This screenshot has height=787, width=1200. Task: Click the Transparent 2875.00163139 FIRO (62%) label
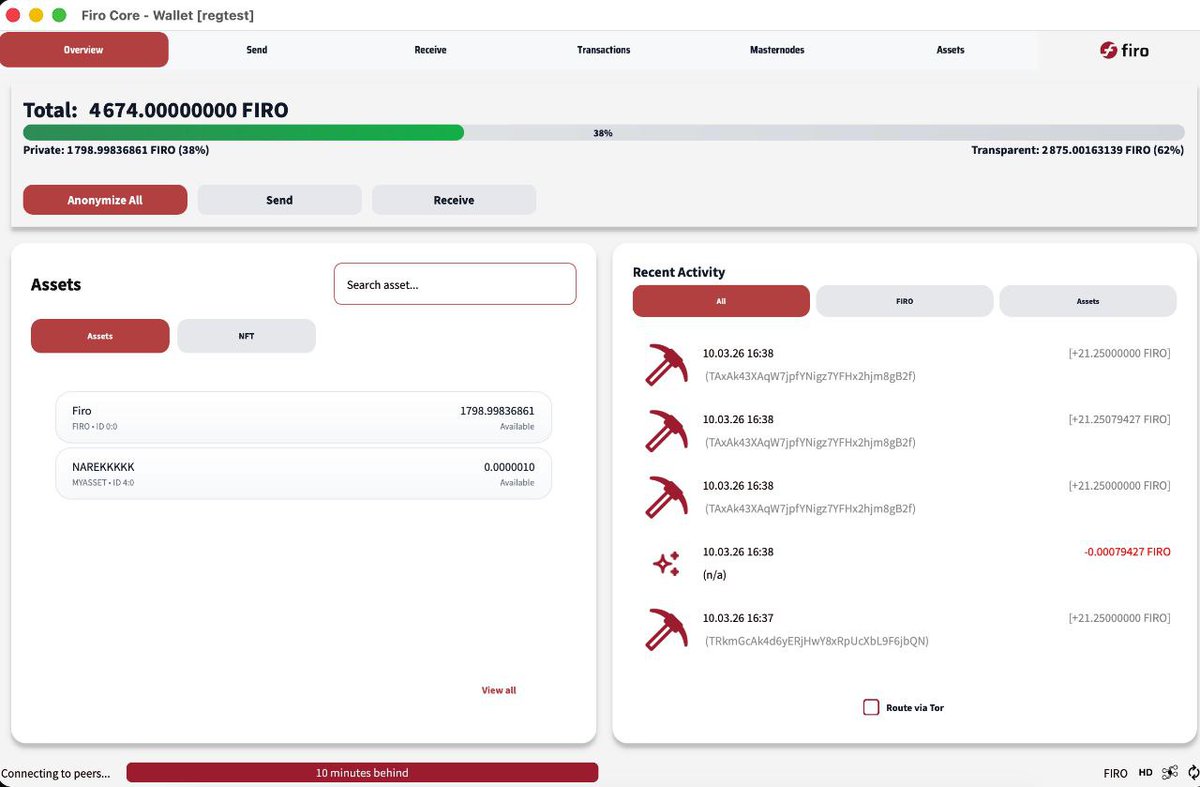1078,150
